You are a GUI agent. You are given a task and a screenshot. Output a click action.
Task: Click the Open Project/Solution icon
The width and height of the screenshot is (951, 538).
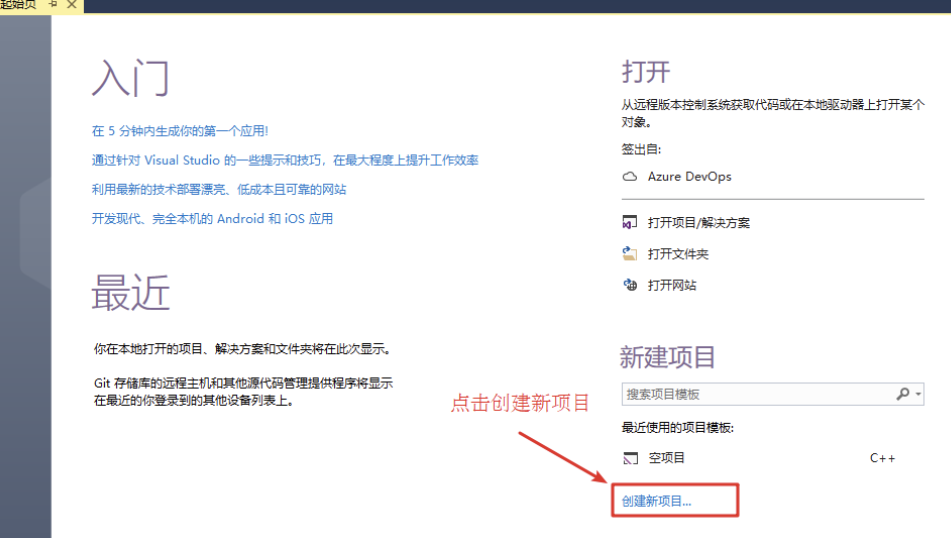(630, 223)
